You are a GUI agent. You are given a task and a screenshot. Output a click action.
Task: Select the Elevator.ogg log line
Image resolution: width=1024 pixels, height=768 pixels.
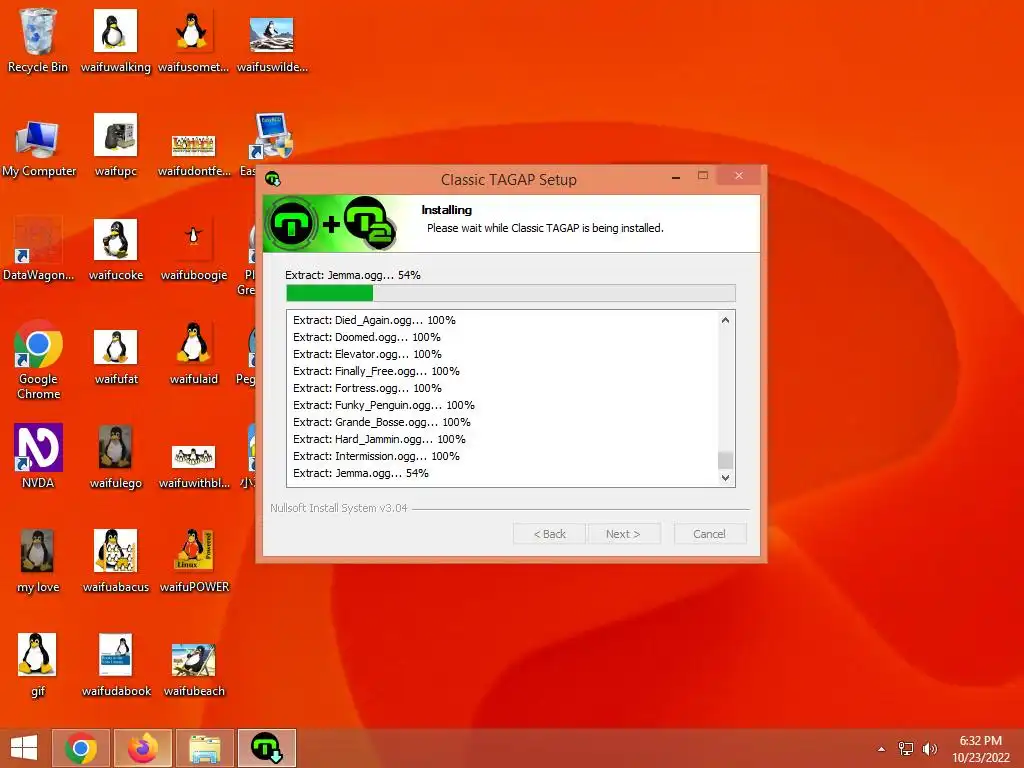pyautogui.click(x=367, y=354)
